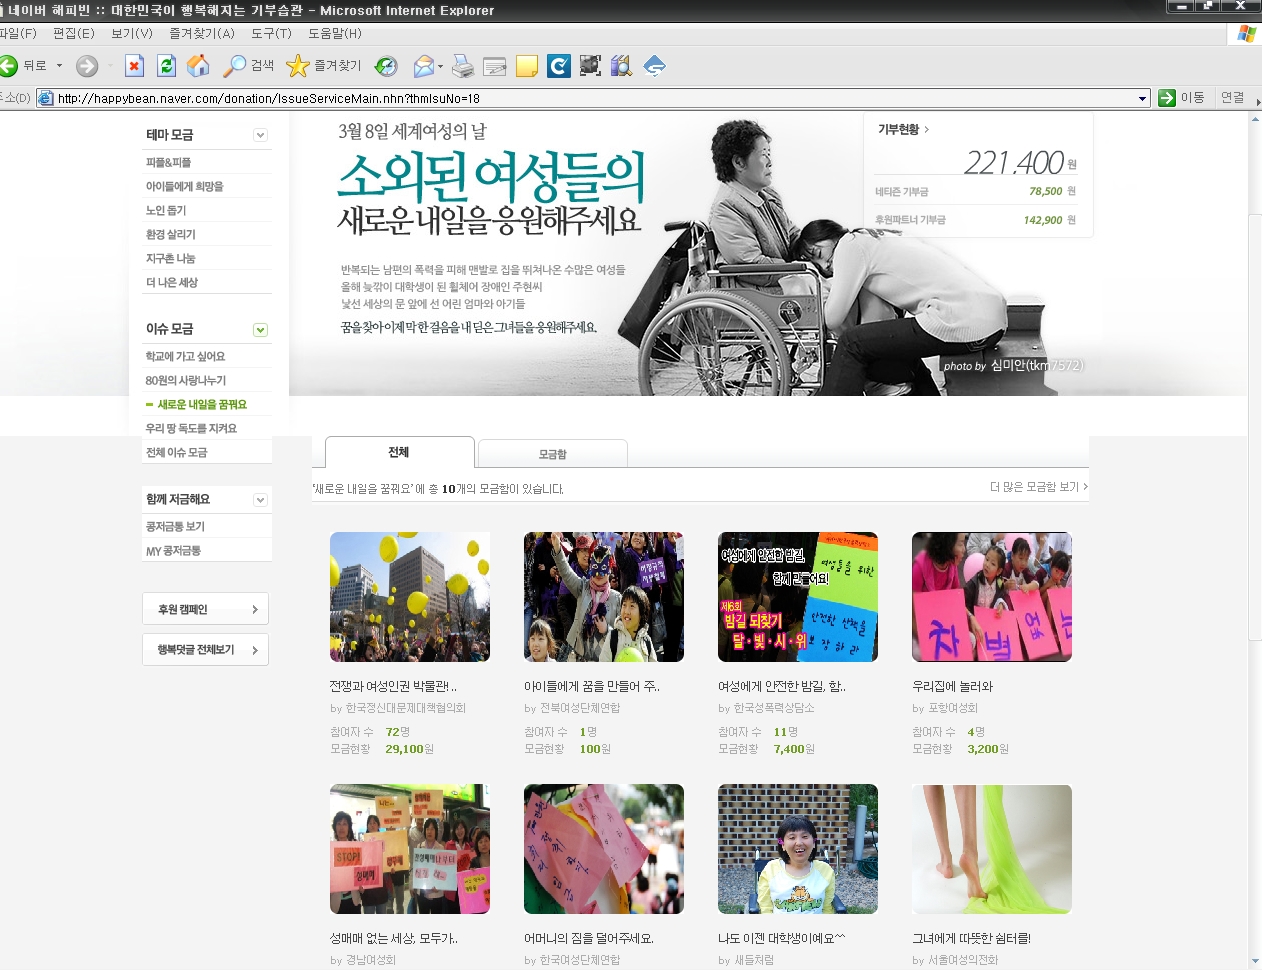
Task: Expand the address bar dropdown arrow
Action: click(x=1143, y=98)
